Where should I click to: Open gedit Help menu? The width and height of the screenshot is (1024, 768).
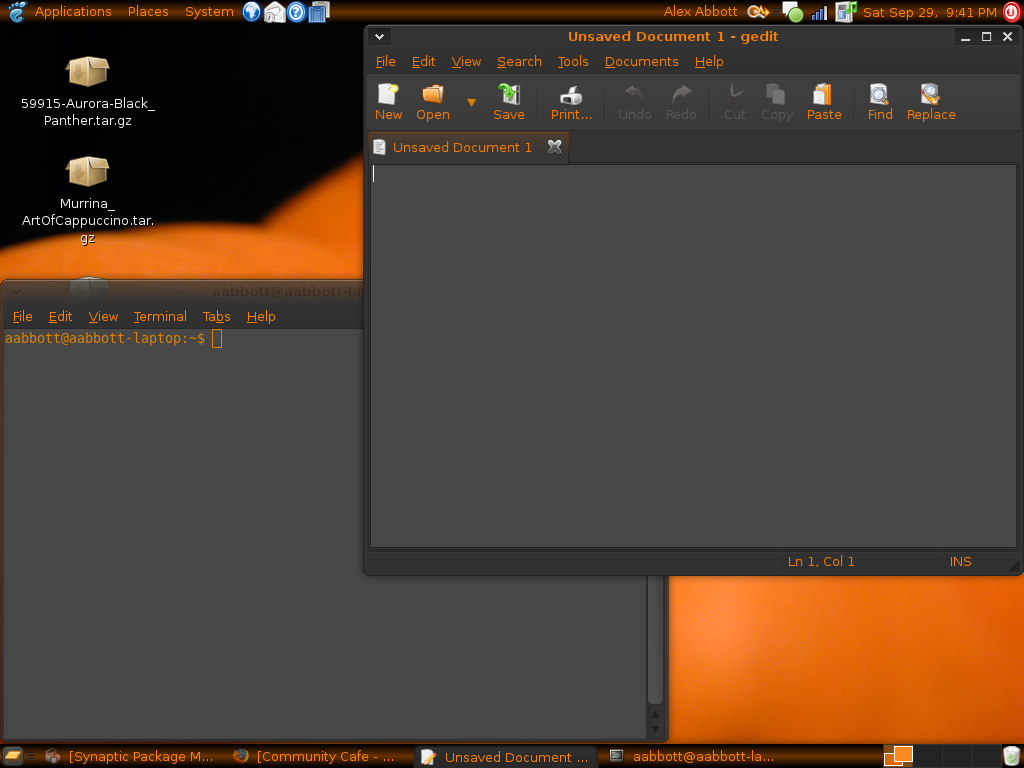pyautogui.click(x=709, y=61)
